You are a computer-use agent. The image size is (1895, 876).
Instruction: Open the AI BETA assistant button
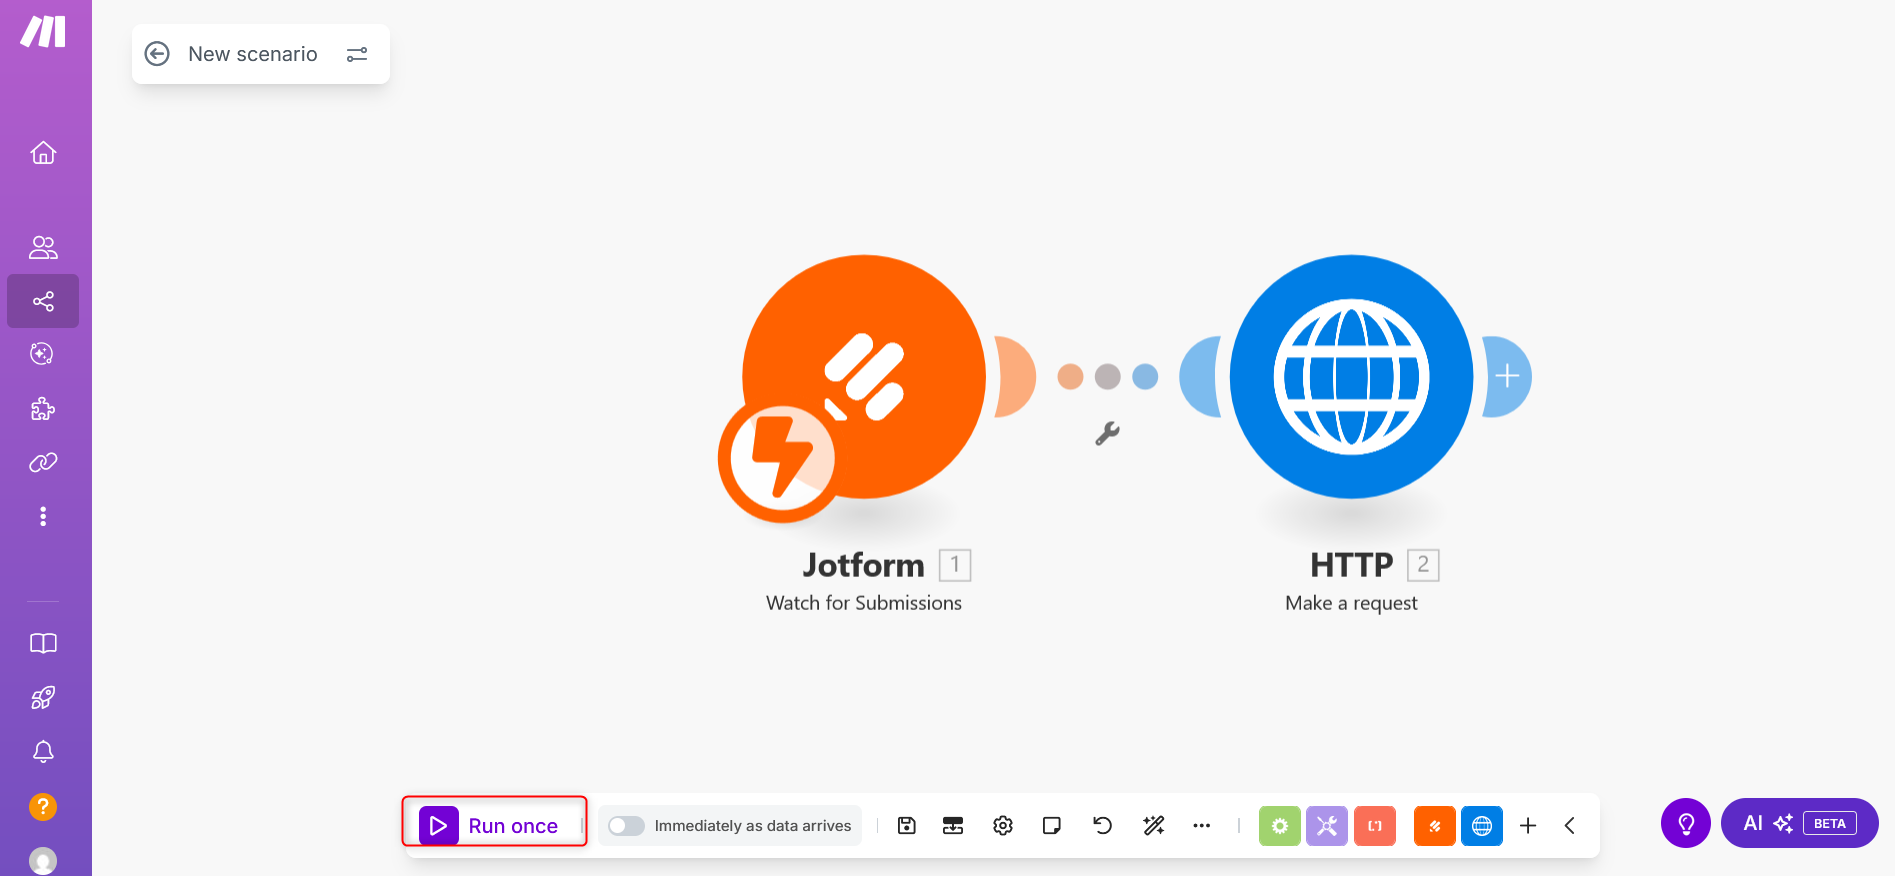[x=1799, y=823]
